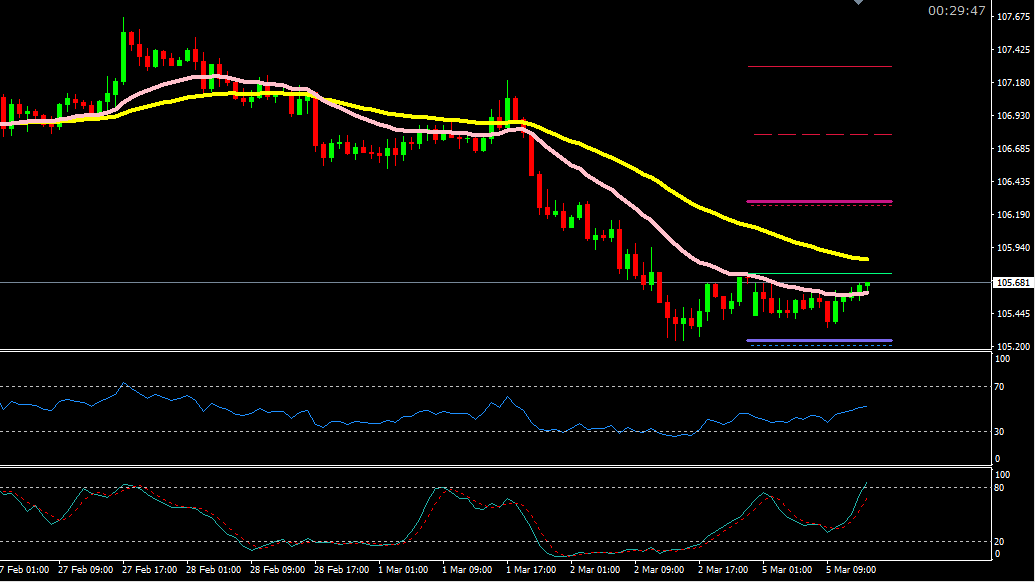The height and width of the screenshot is (582, 1036).
Task: Click the 1 Mar 09:00 time label
Action: pyautogui.click(x=467, y=569)
